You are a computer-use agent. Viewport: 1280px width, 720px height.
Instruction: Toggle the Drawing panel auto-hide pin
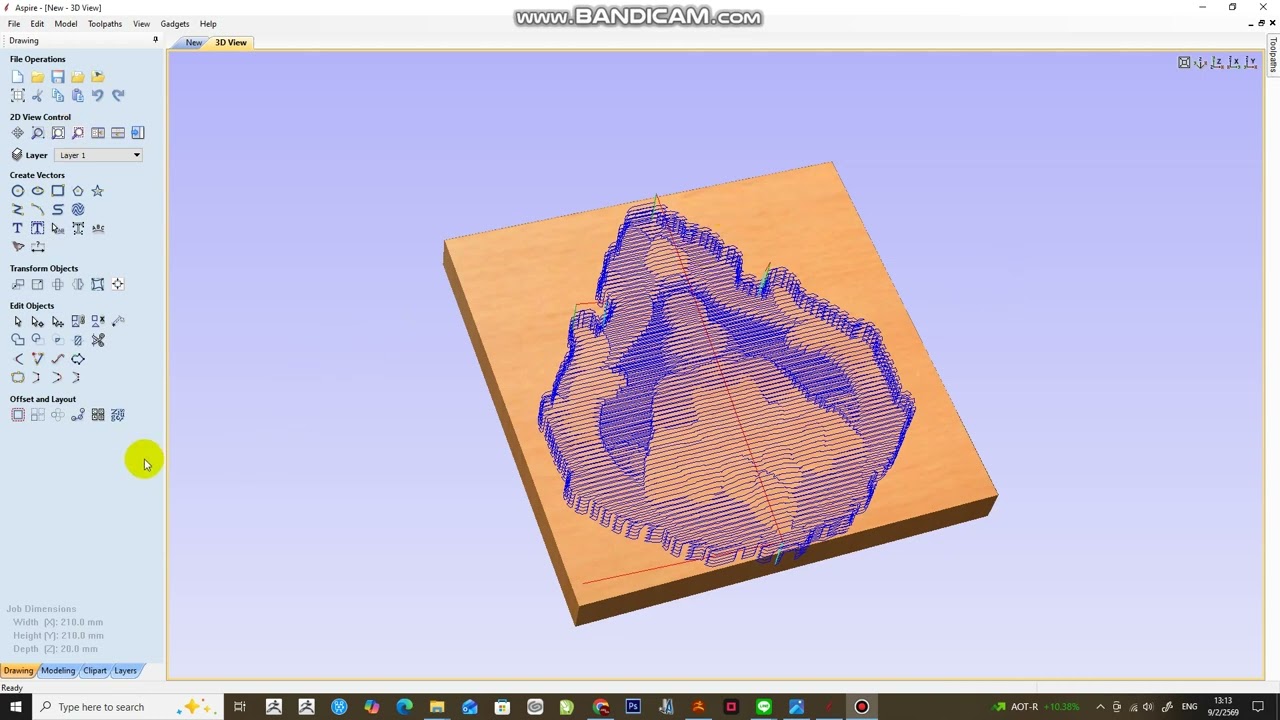tap(155, 40)
